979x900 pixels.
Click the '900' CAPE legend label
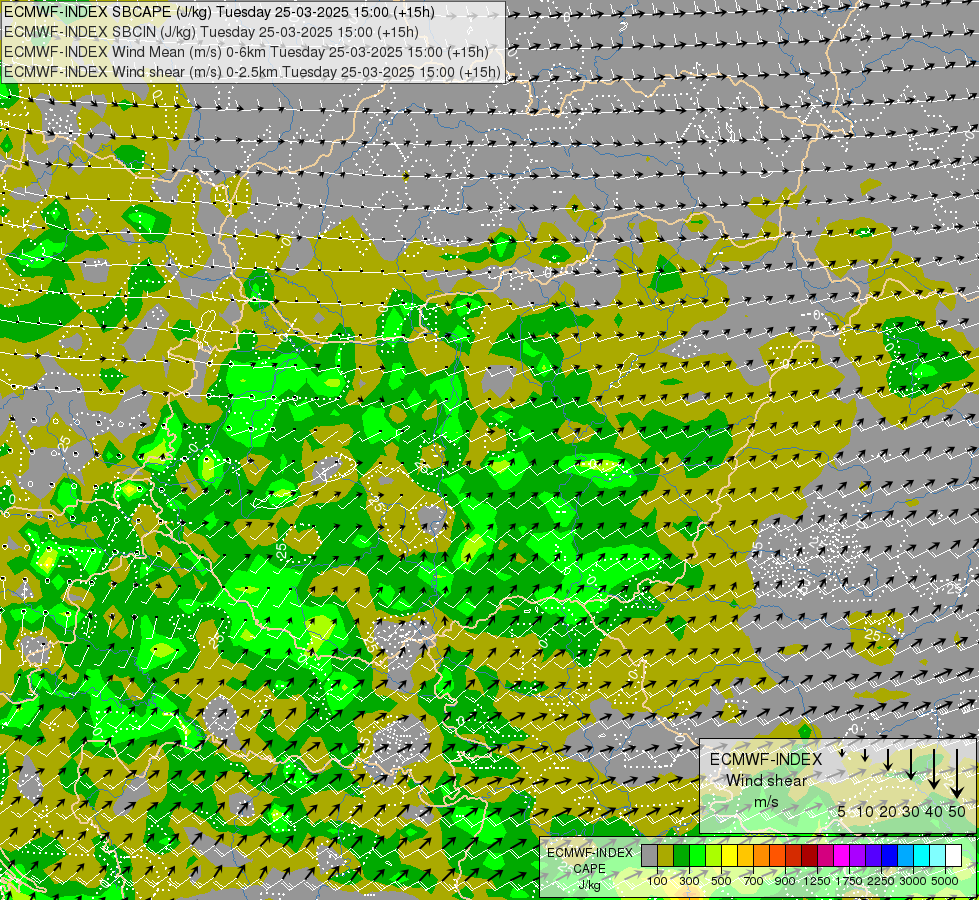click(785, 882)
